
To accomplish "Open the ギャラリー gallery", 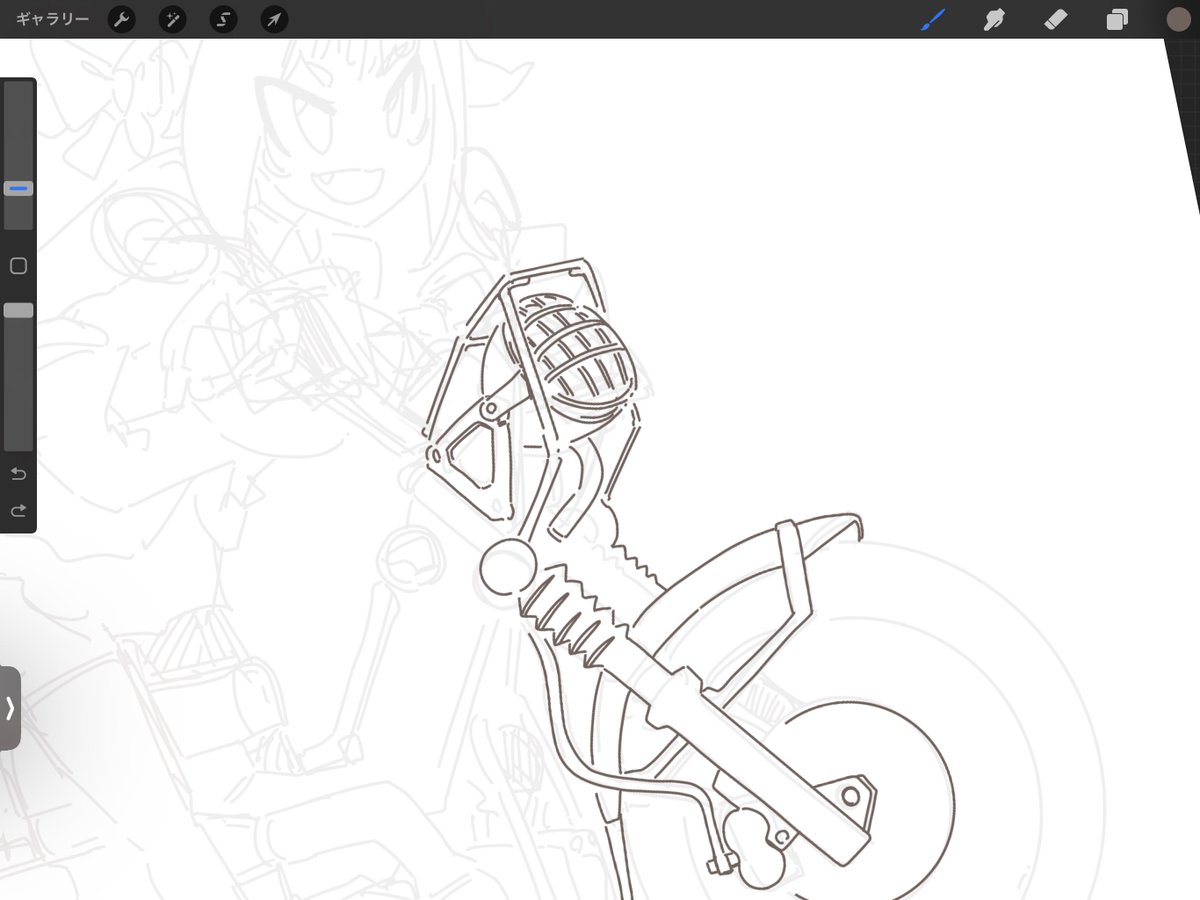I will click(x=52, y=19).
